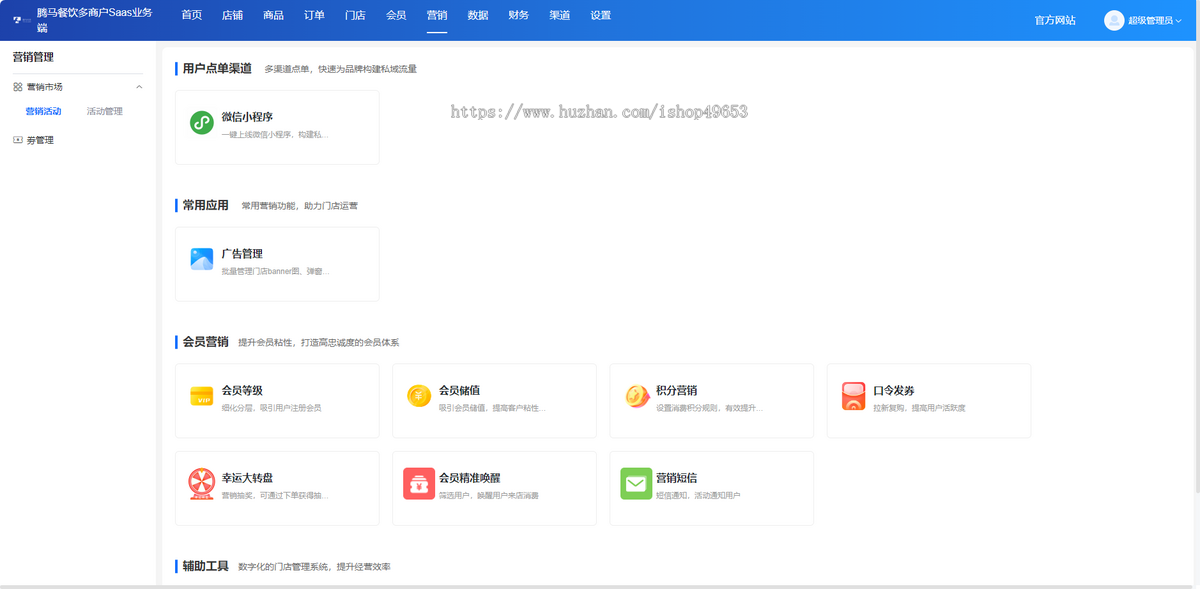1200x589 pixels.
Task: Select the 订单 nav tab
Action: click(x=314, y=16)
